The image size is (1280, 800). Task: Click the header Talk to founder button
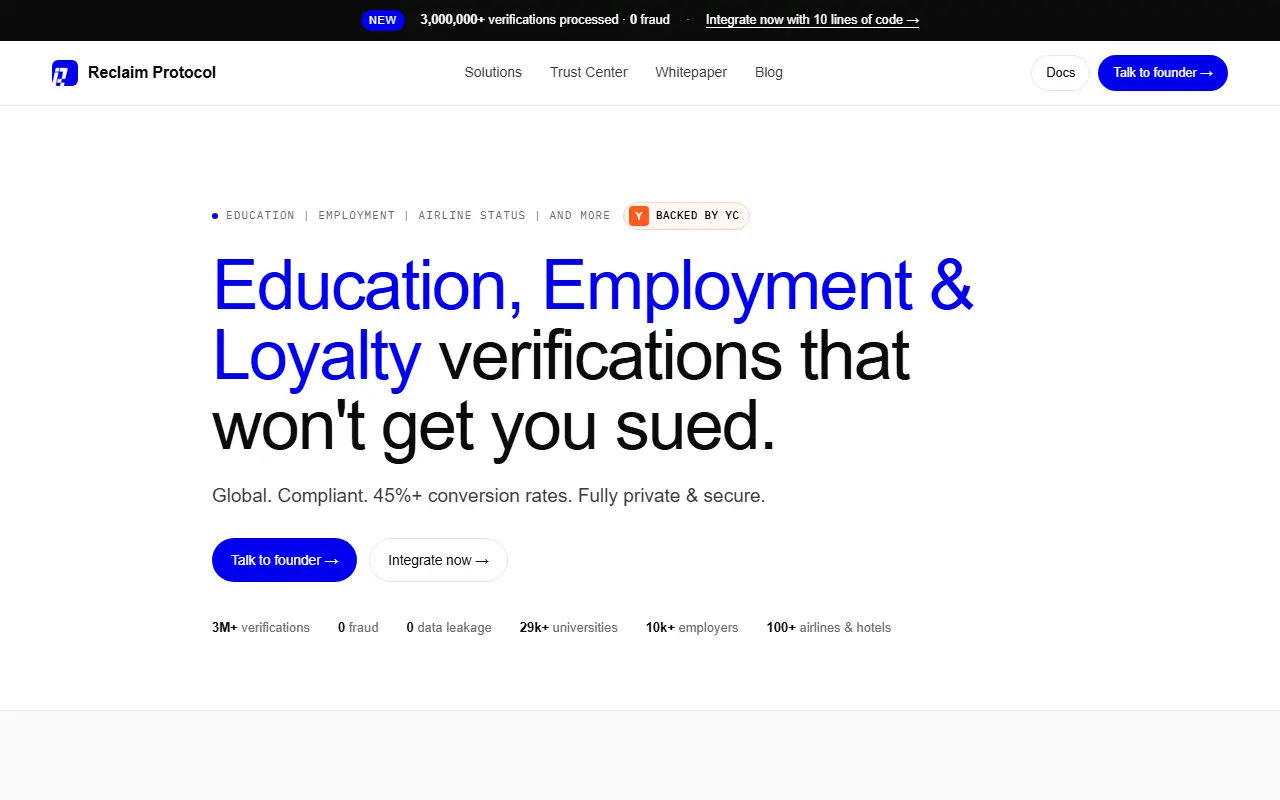pyautogui.click(x=1163, y=73)
